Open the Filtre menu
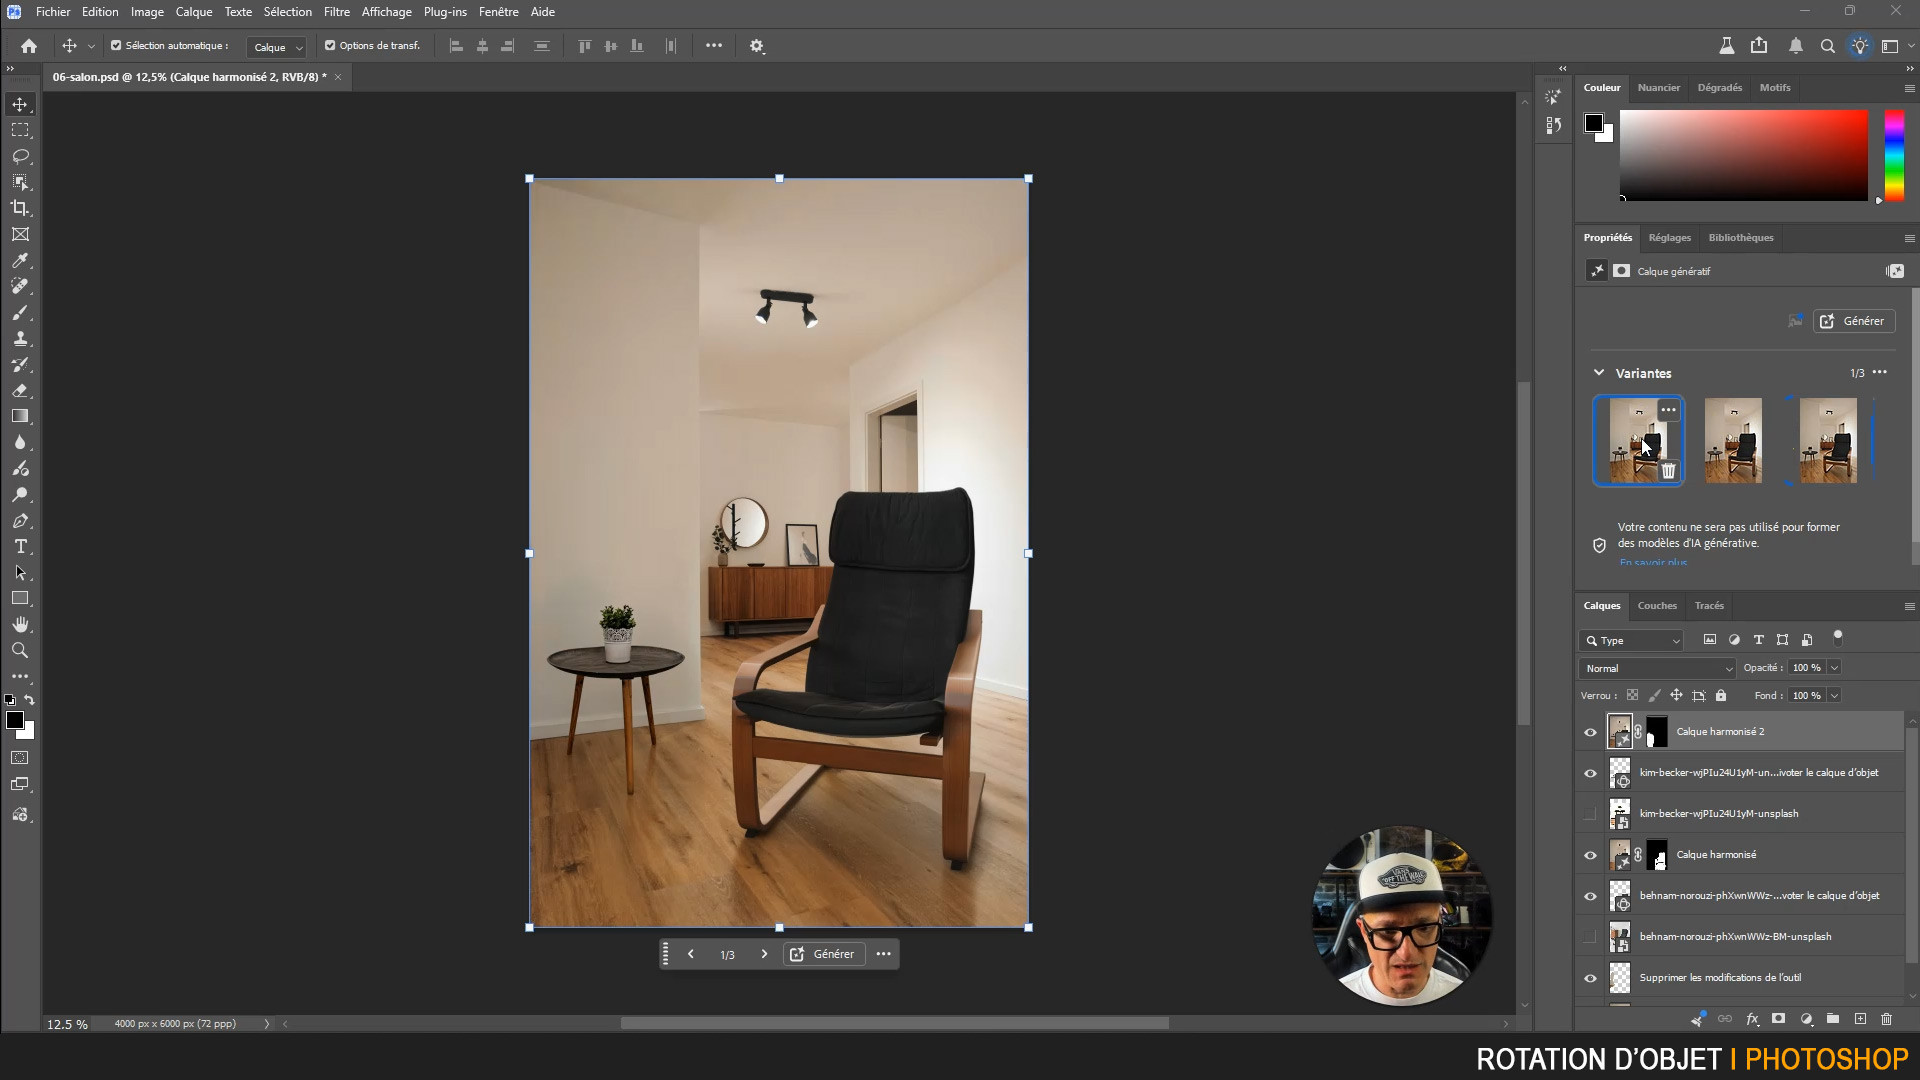The image size is (1920, 1080). 336,12
